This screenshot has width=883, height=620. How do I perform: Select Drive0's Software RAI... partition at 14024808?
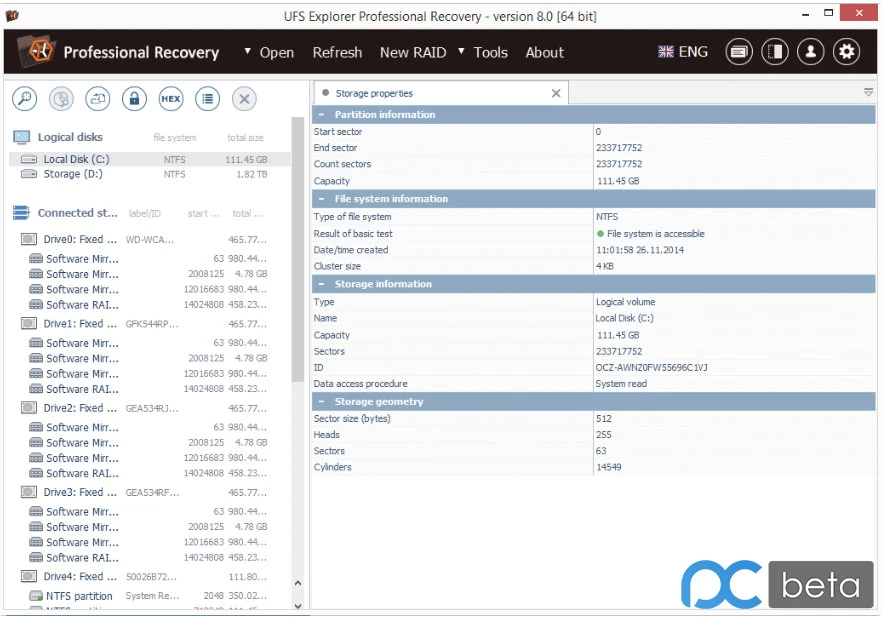click(x=150, y=305)
